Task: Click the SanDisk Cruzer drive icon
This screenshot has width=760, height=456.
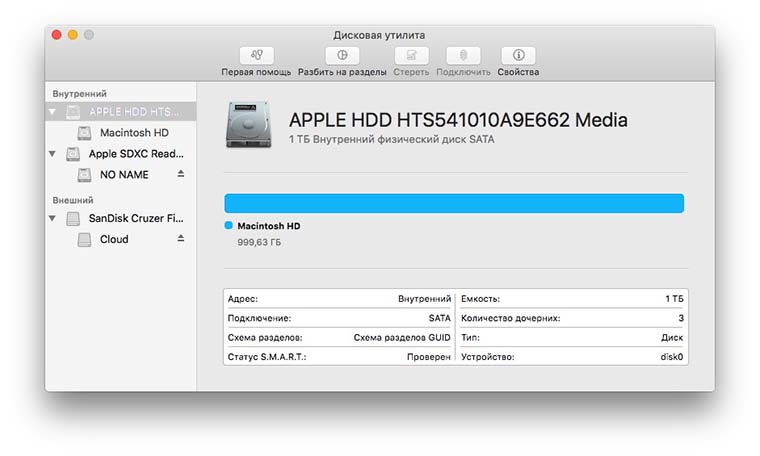Action: pyautogui.click(x=73, y=219)
